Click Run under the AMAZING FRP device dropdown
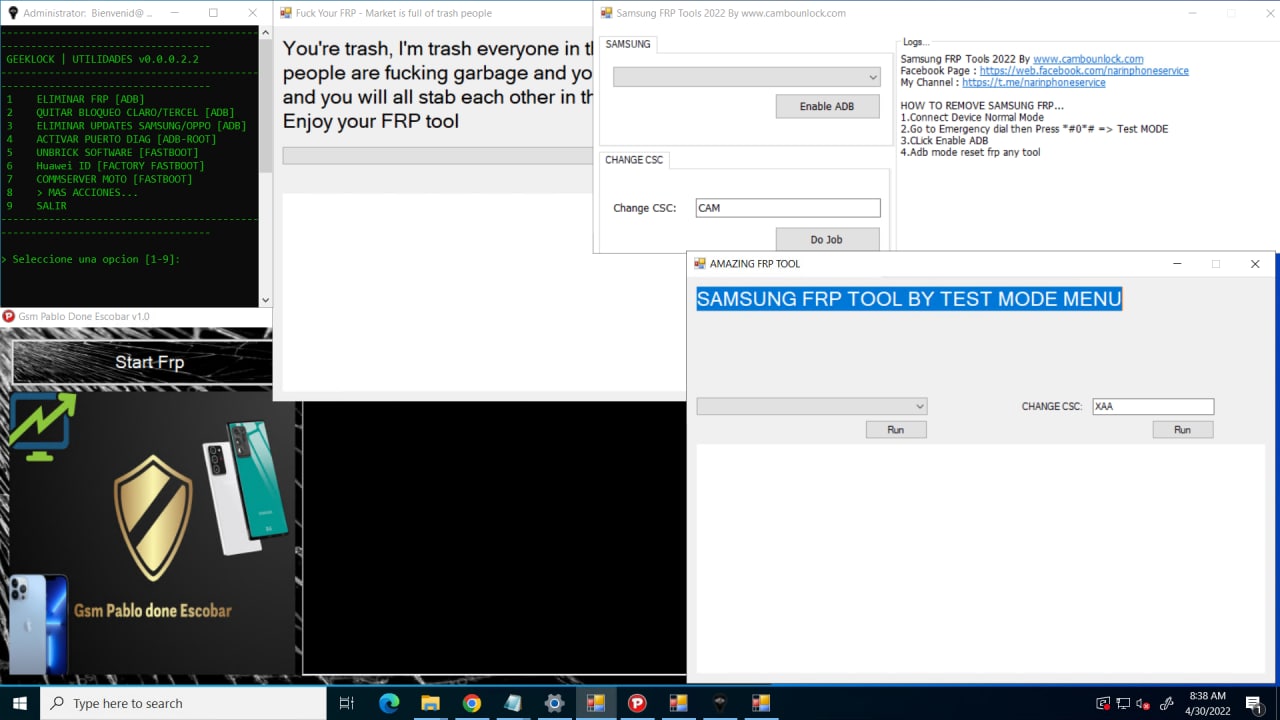1280x720 pixels. [x=896, y=429]
